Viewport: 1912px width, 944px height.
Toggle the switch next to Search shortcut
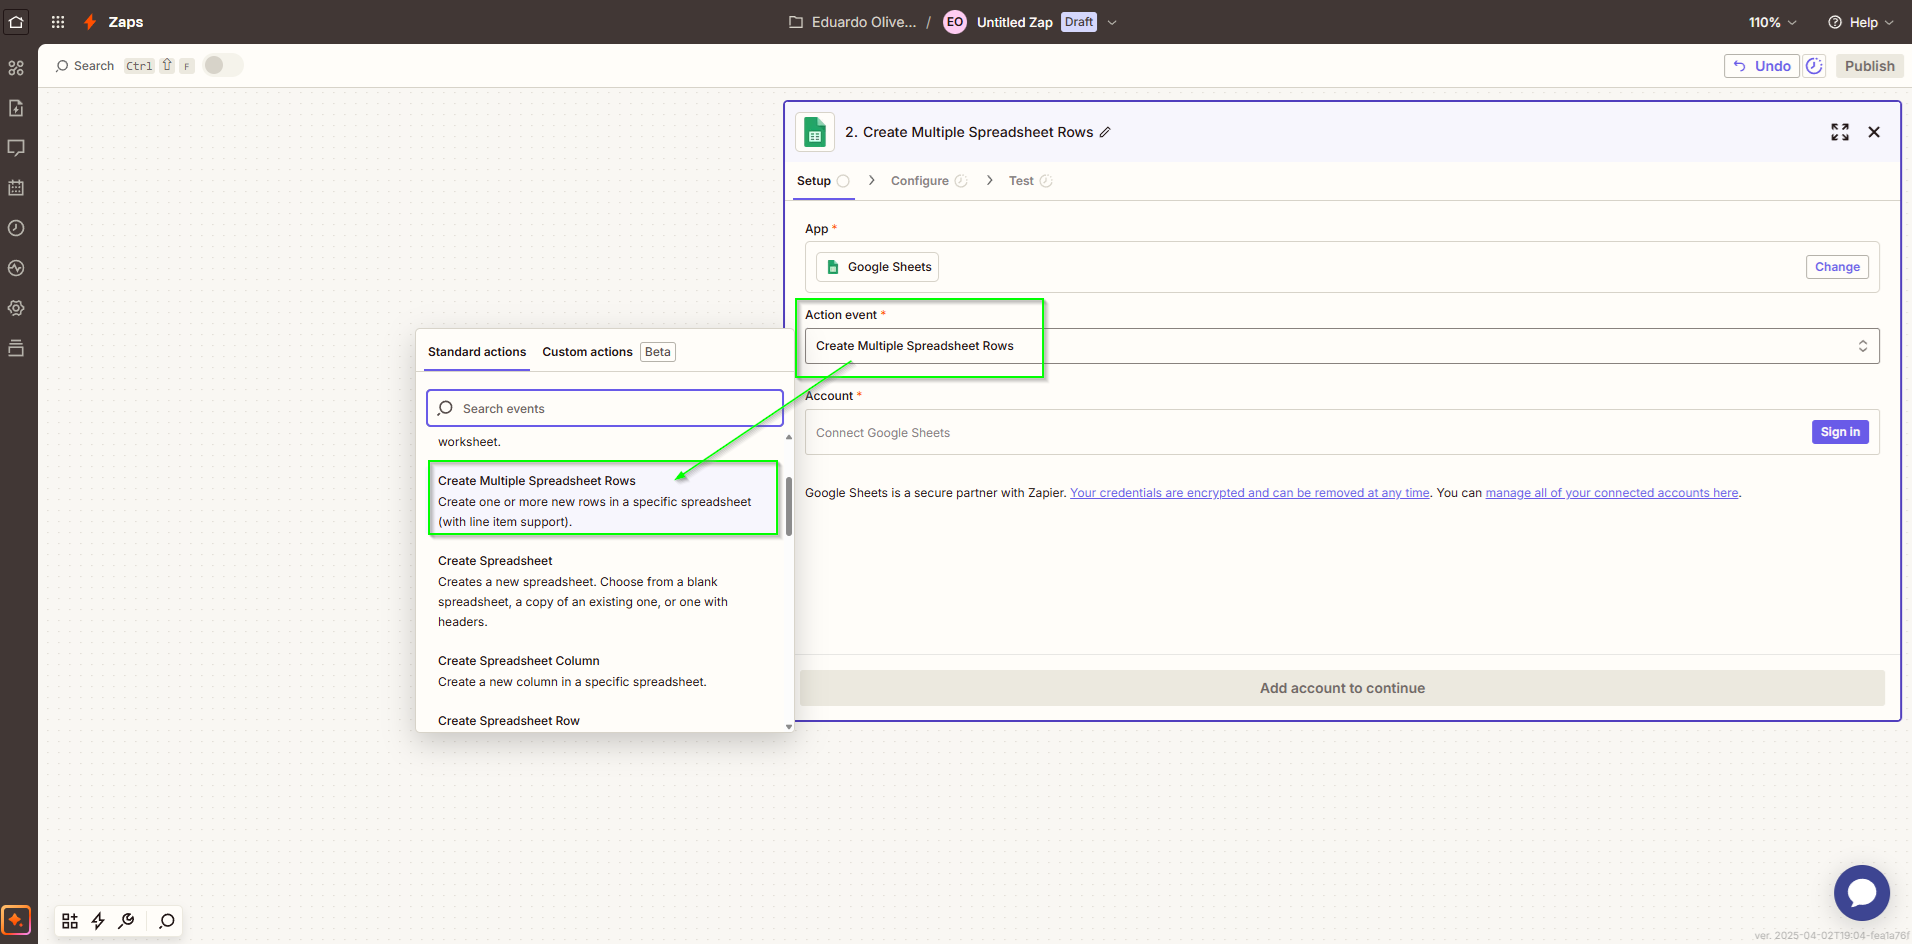pos(223,65)
